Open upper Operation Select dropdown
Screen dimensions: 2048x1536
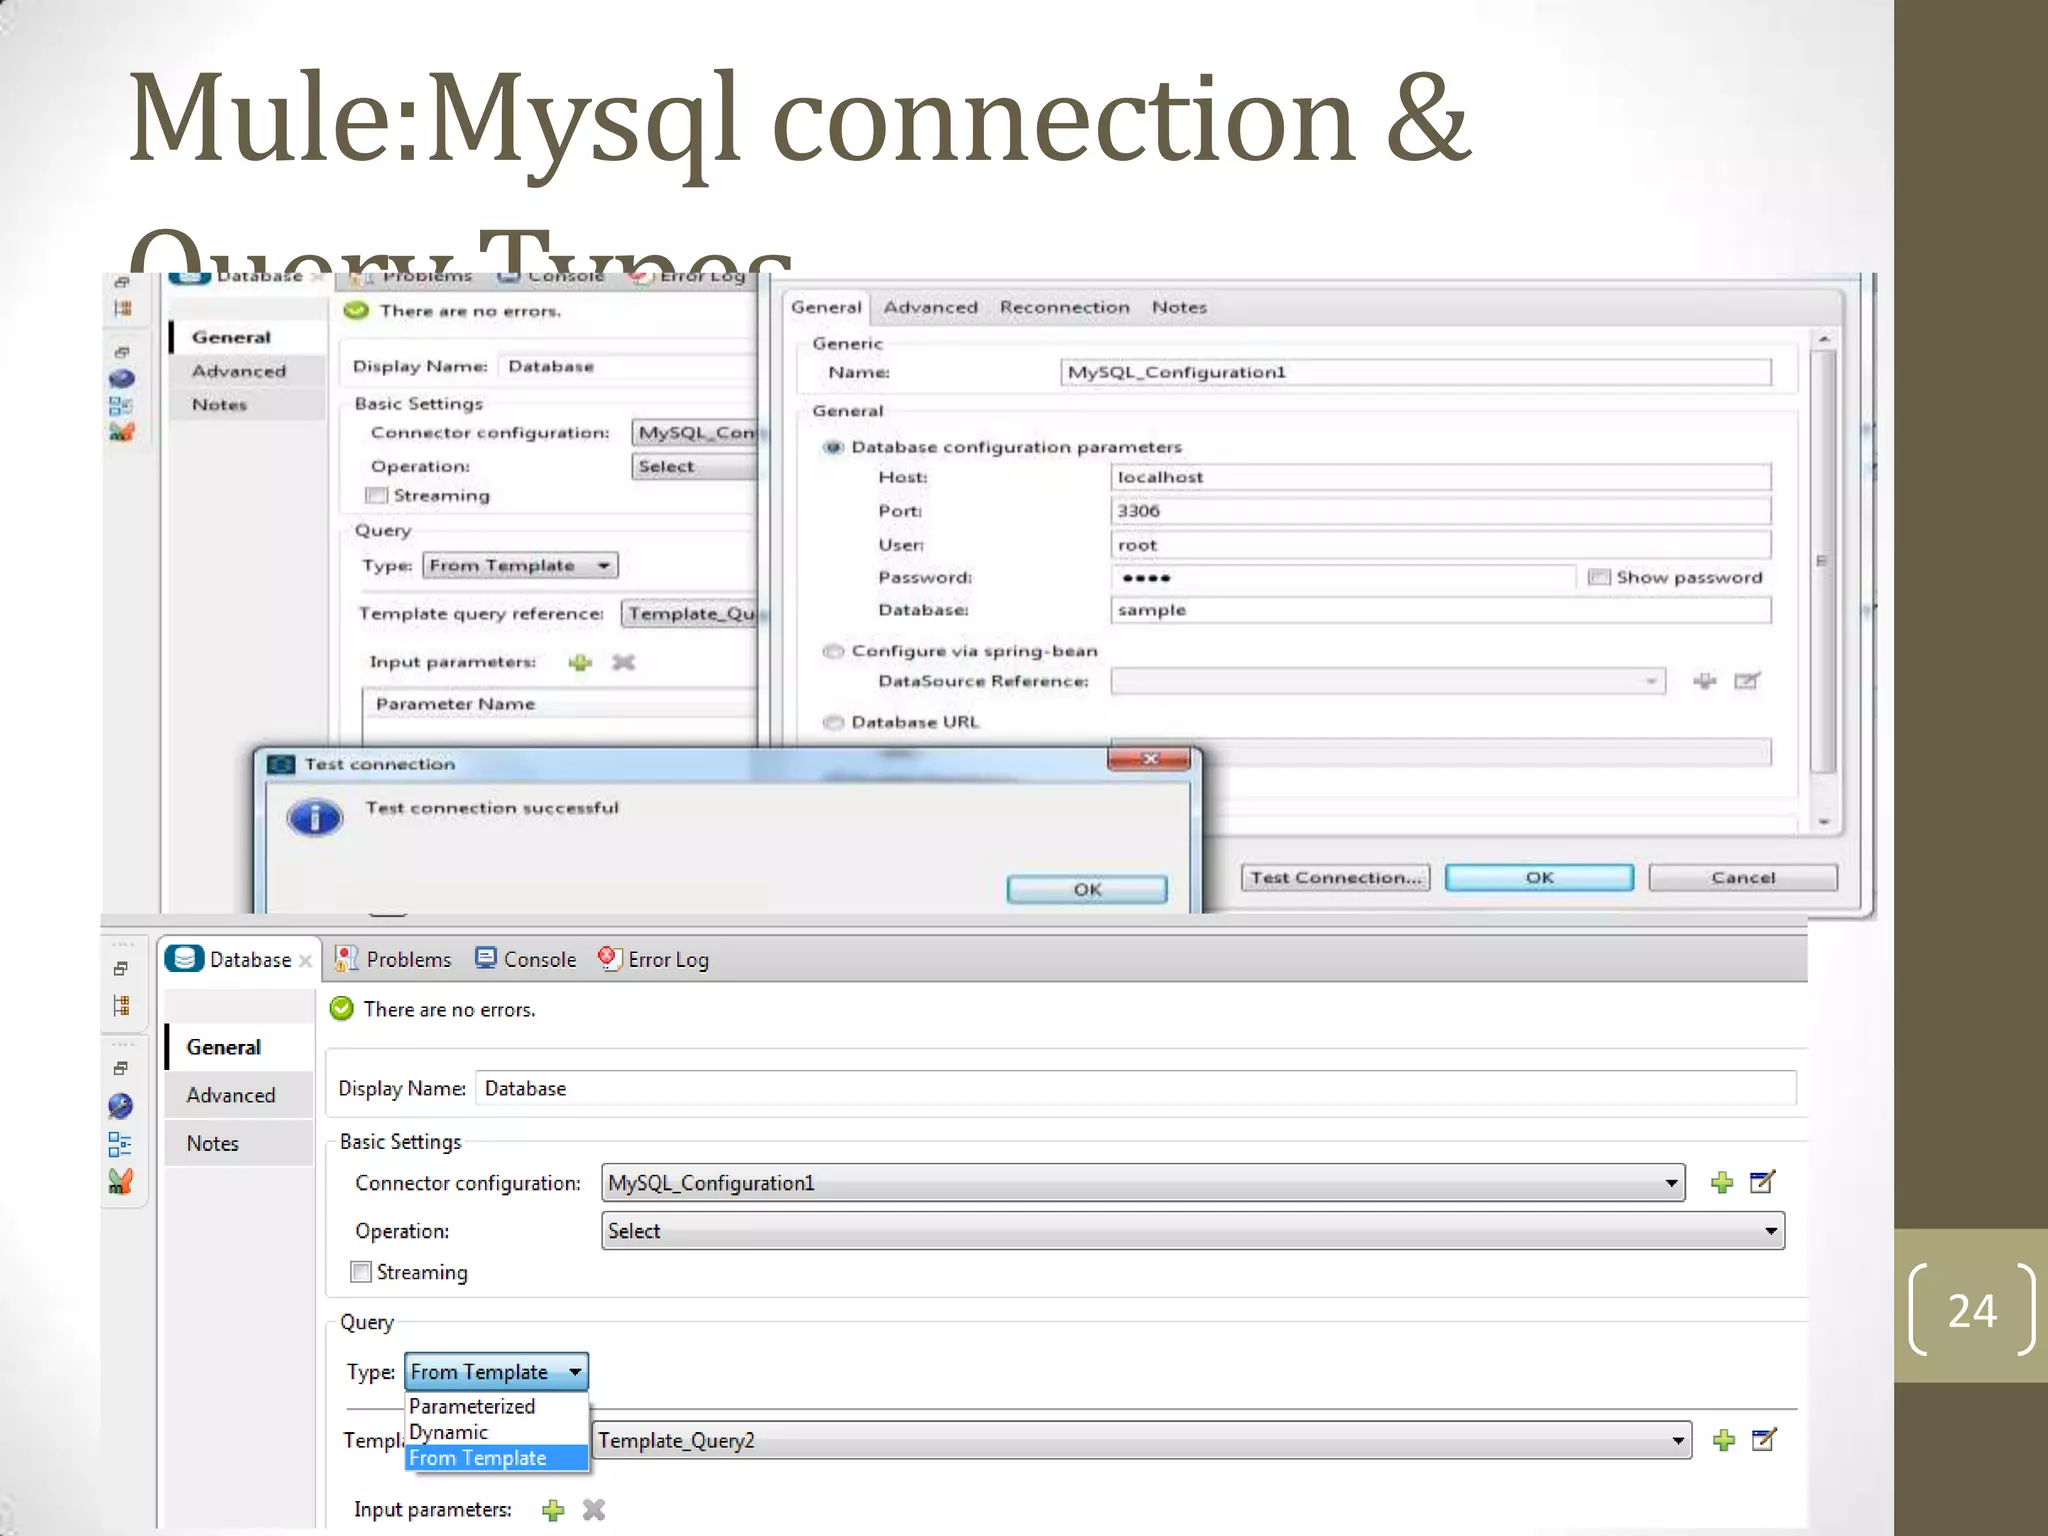(697, 466)
